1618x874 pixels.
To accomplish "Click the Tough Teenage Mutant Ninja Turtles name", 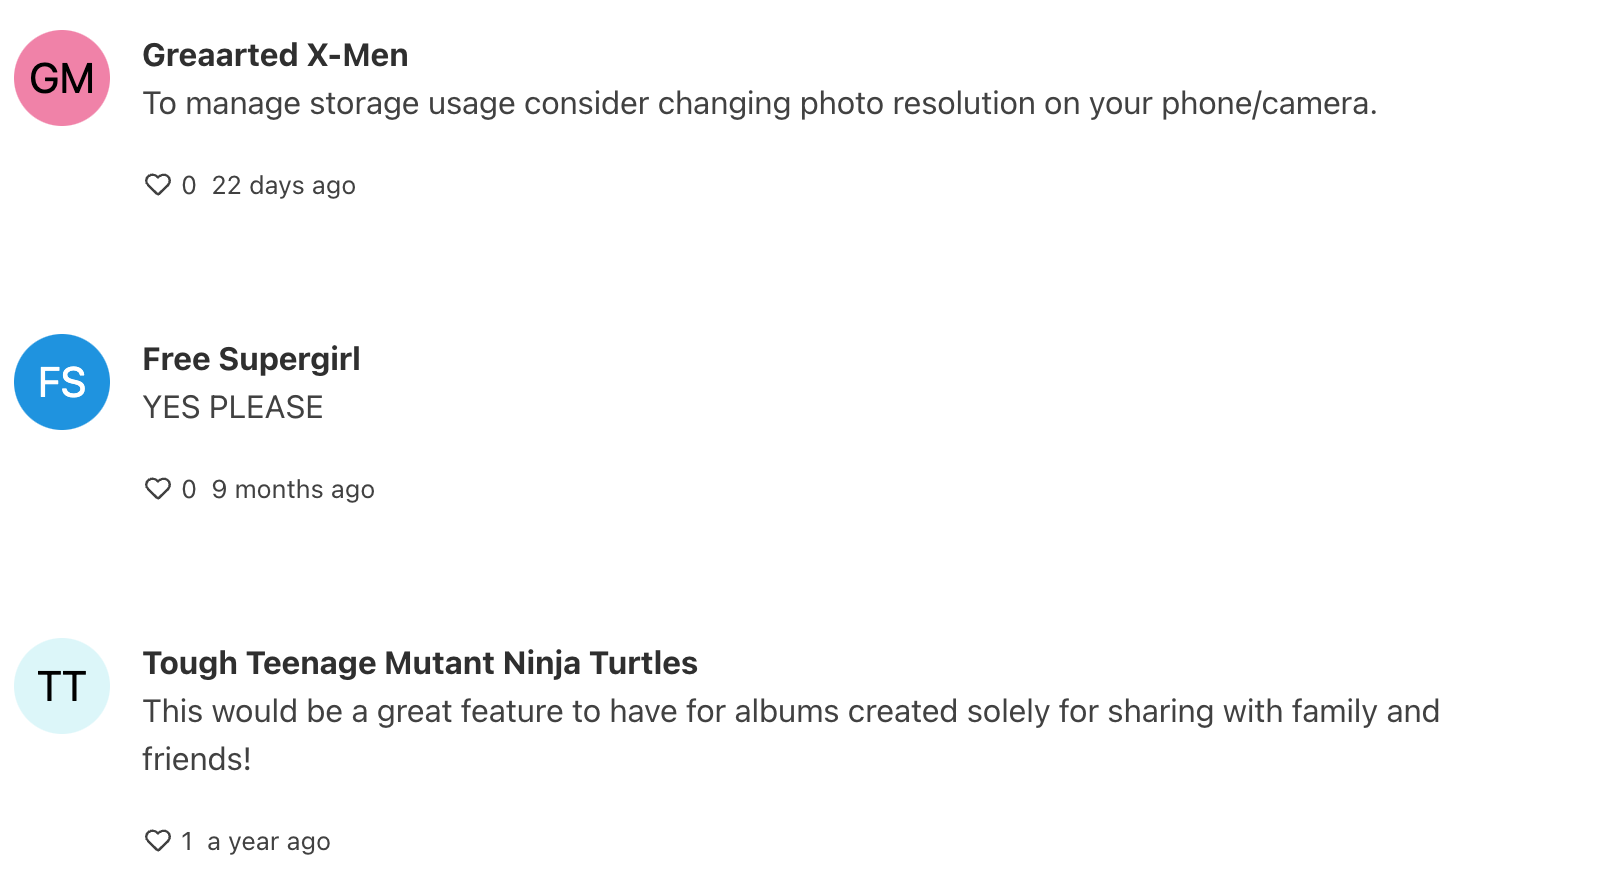I will click(421, 663).
